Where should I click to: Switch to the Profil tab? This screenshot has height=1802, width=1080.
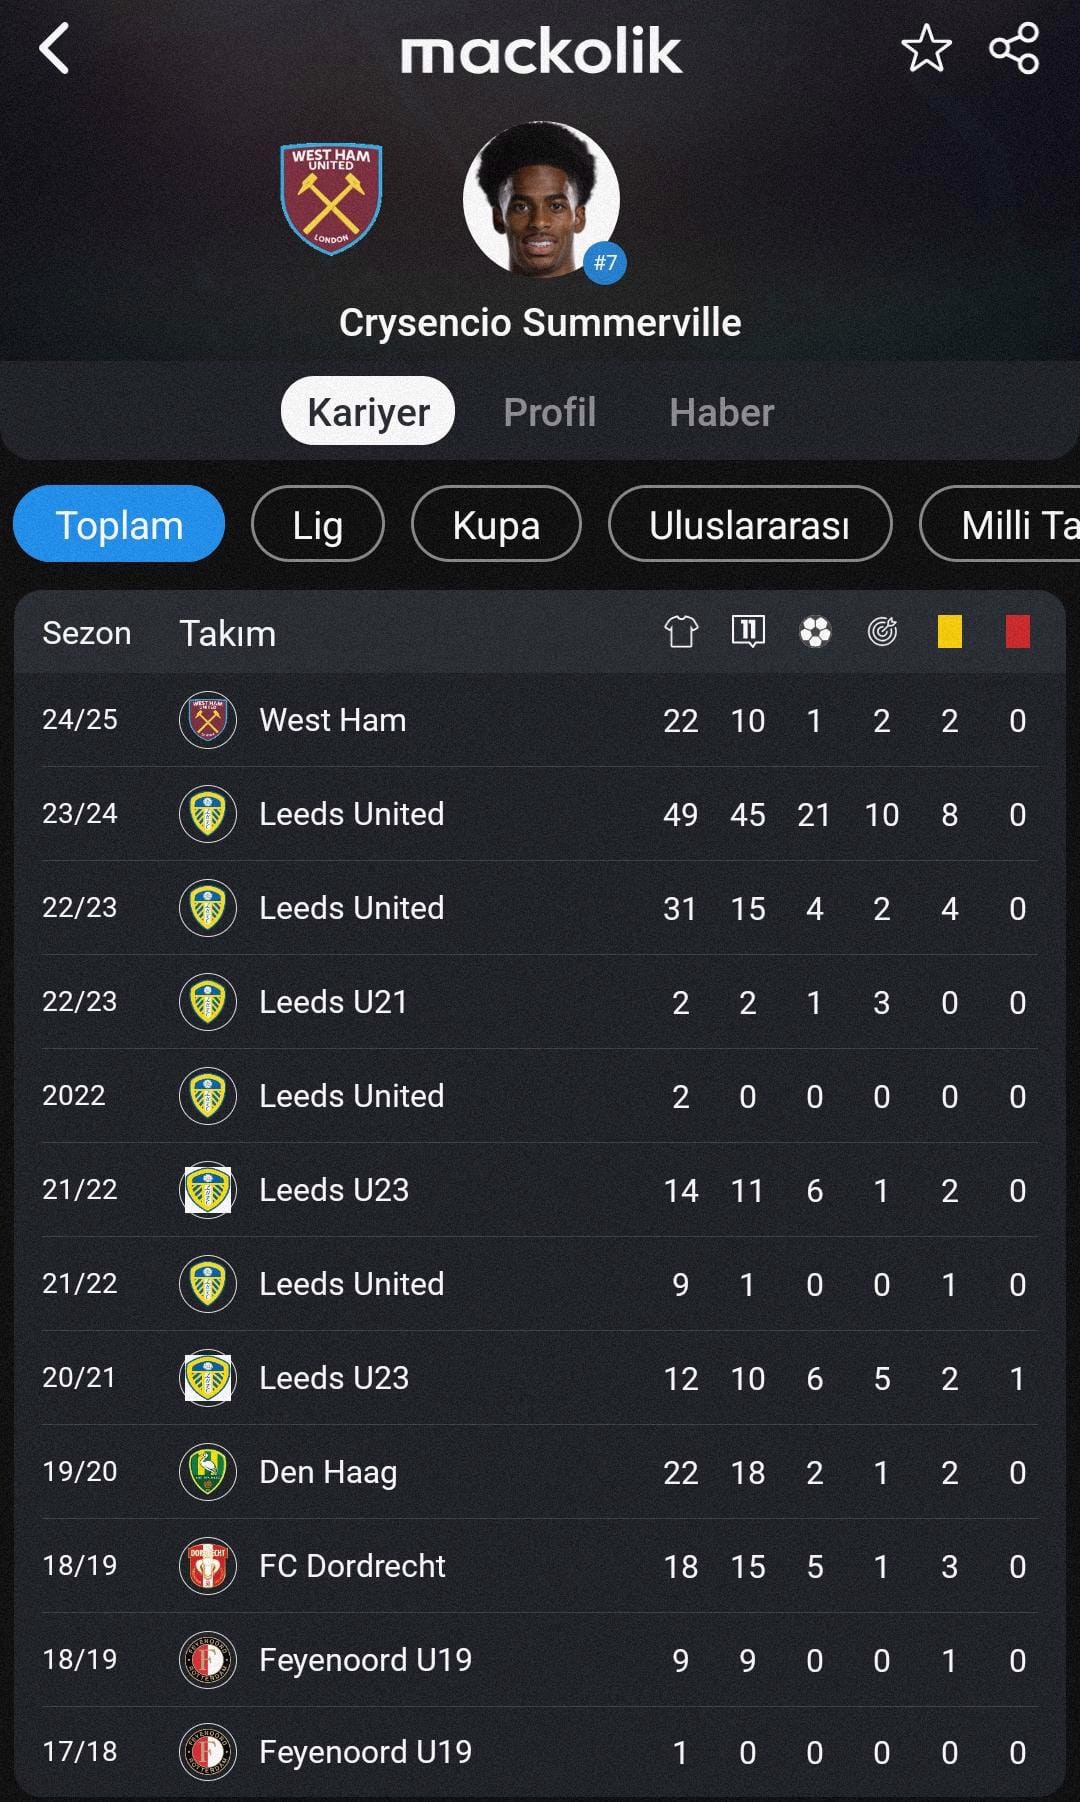(549, 412)
